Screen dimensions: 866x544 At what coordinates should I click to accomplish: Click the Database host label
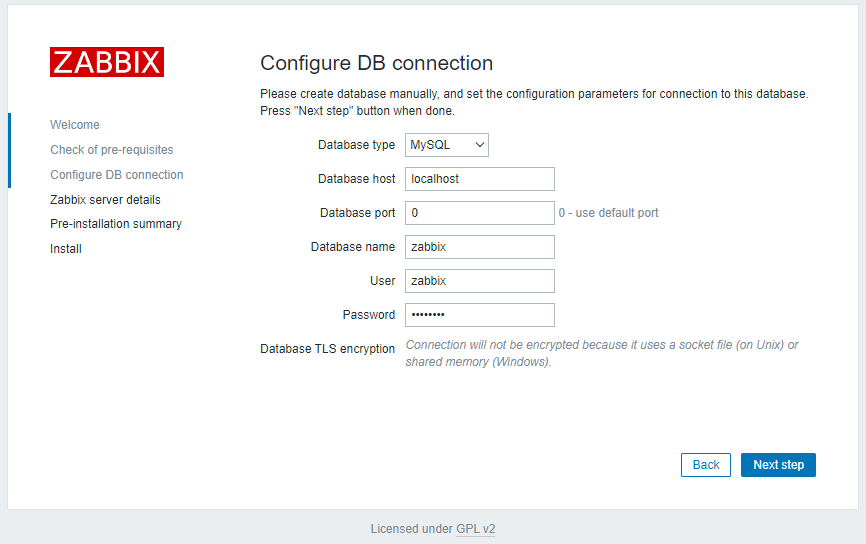point(356,179)
